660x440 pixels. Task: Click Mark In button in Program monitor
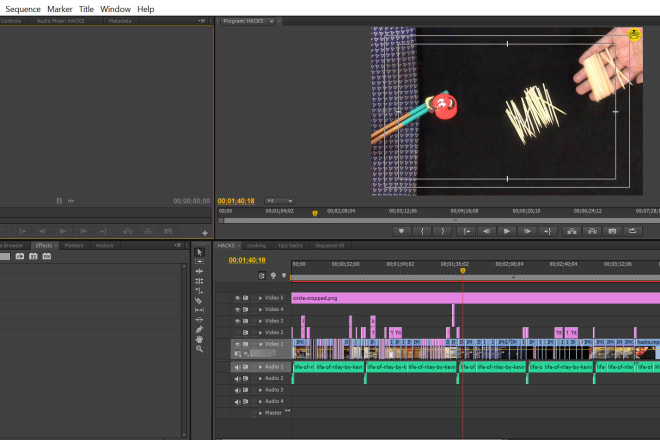[422, 231]
